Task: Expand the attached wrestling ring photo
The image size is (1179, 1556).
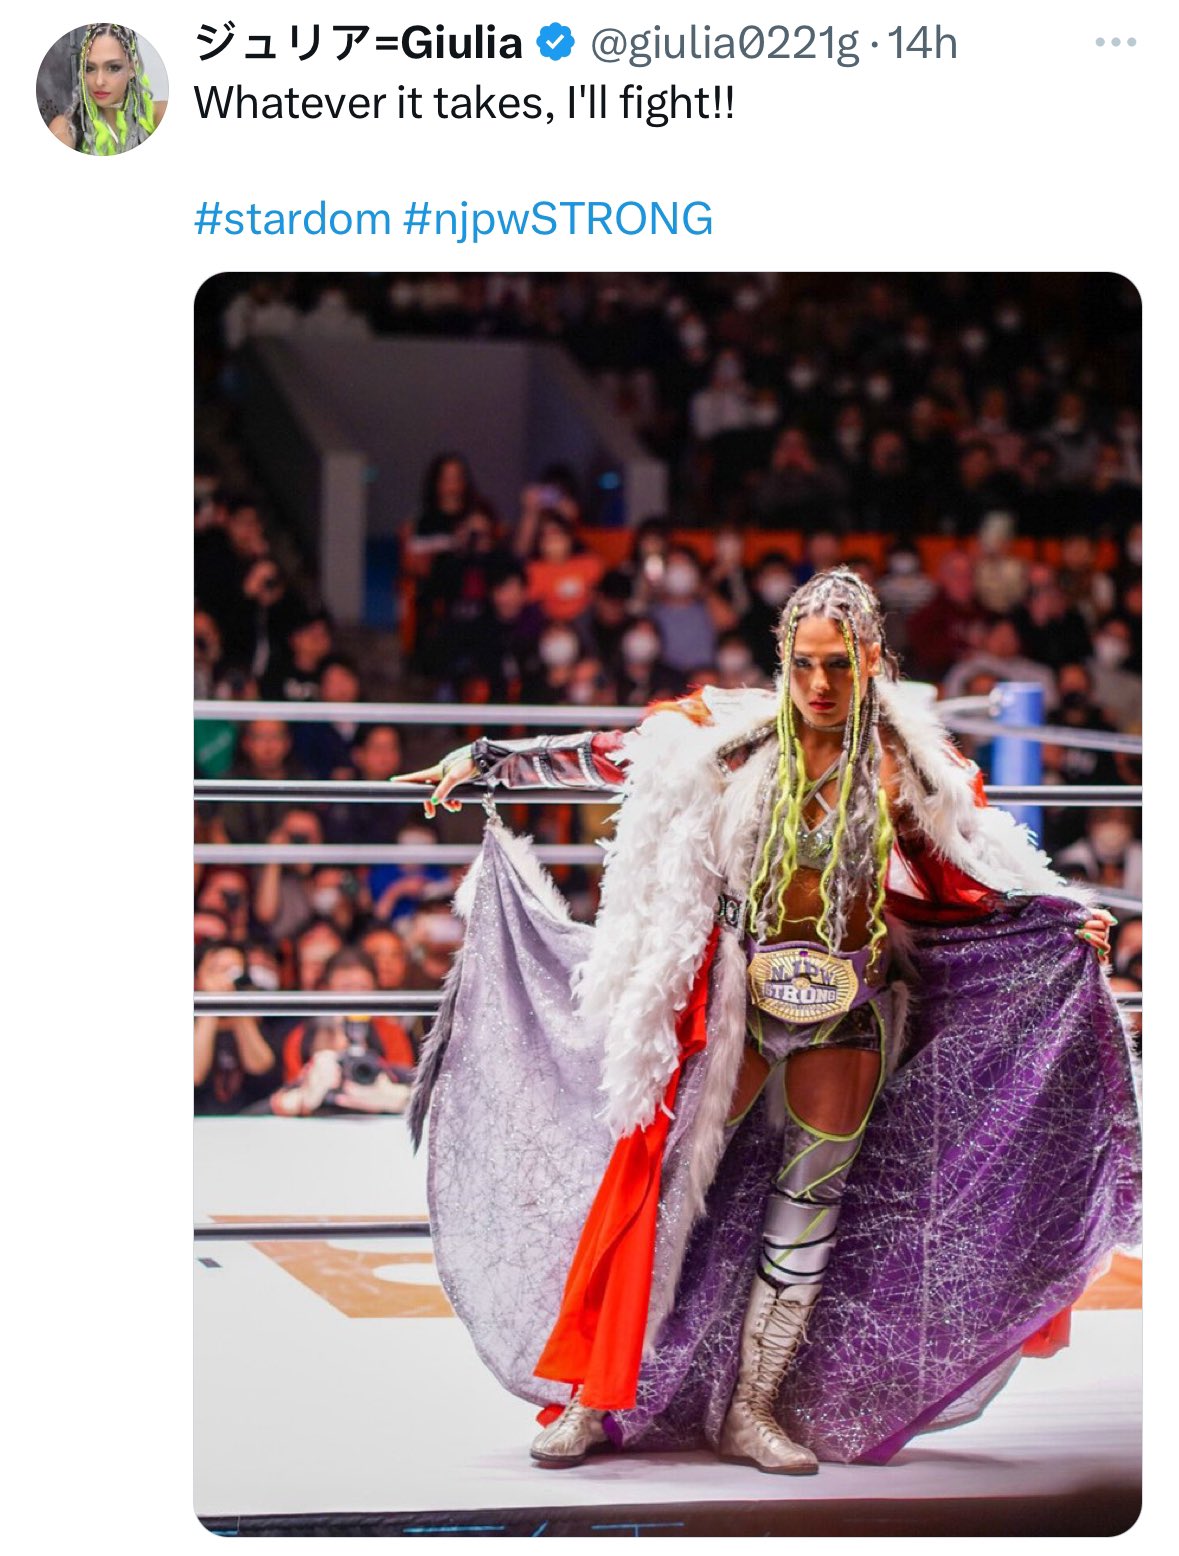Action: pyautogui.click(x=667, y=903)
